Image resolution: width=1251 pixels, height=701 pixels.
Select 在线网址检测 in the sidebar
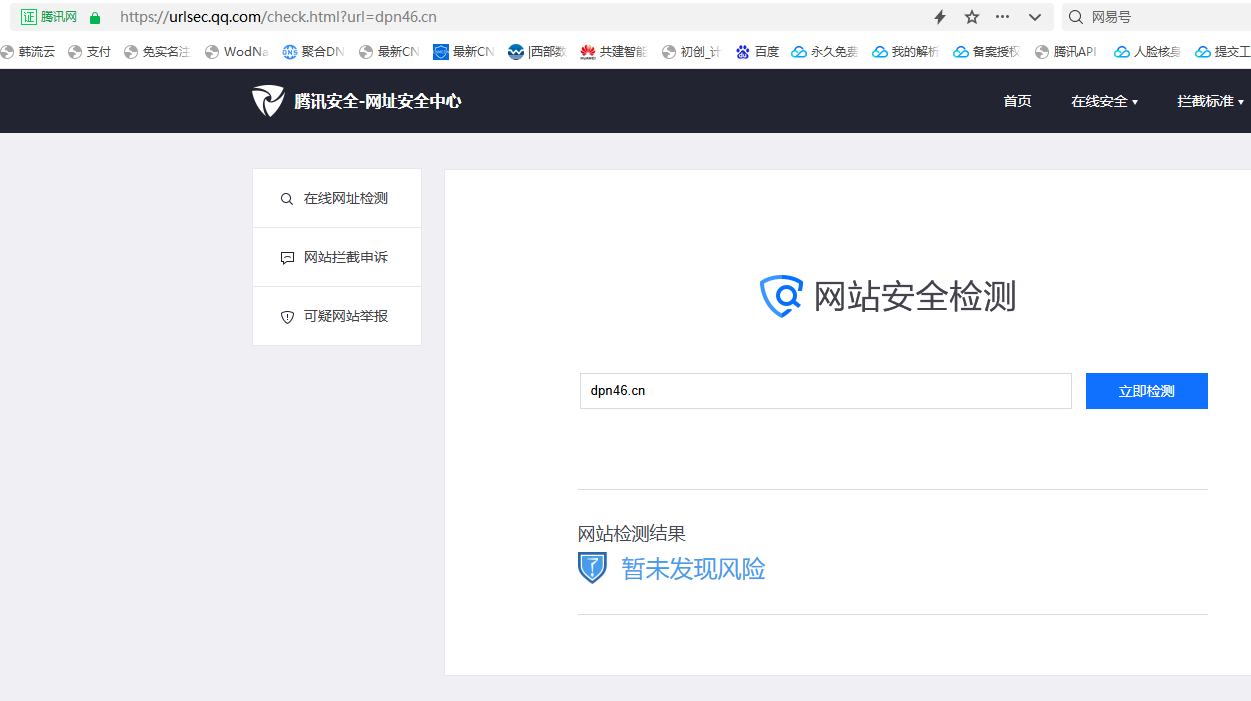(x=337, y=198)
